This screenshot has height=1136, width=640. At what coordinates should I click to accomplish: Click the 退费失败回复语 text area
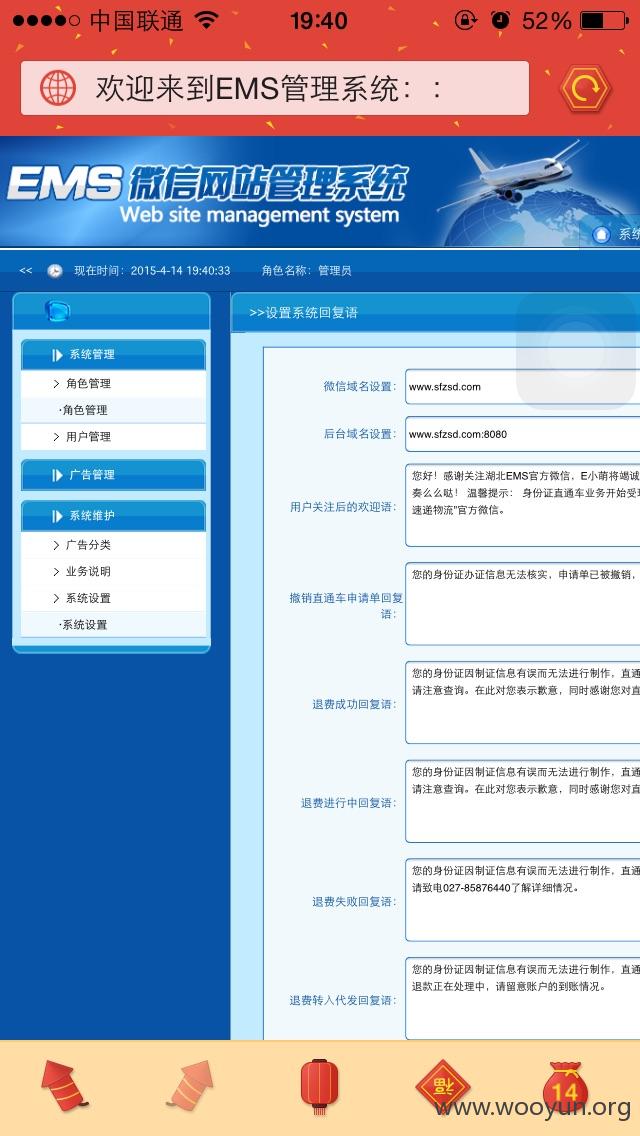tap(522, 900)
